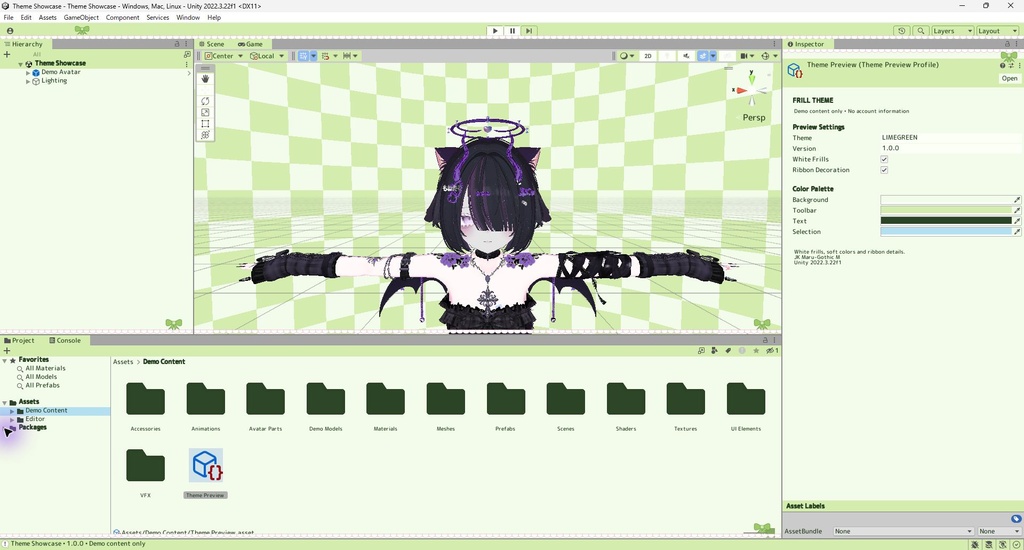Open the Component menu
The width and height of the screenshot is (1024, 550).
click(x=122, y=18)
